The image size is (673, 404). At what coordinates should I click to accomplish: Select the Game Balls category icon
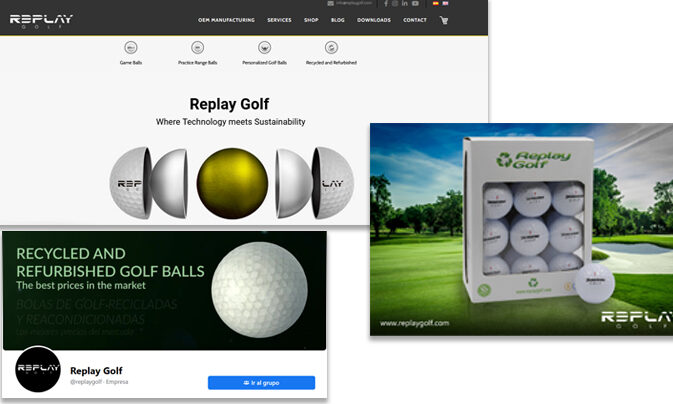coord(131,47)
